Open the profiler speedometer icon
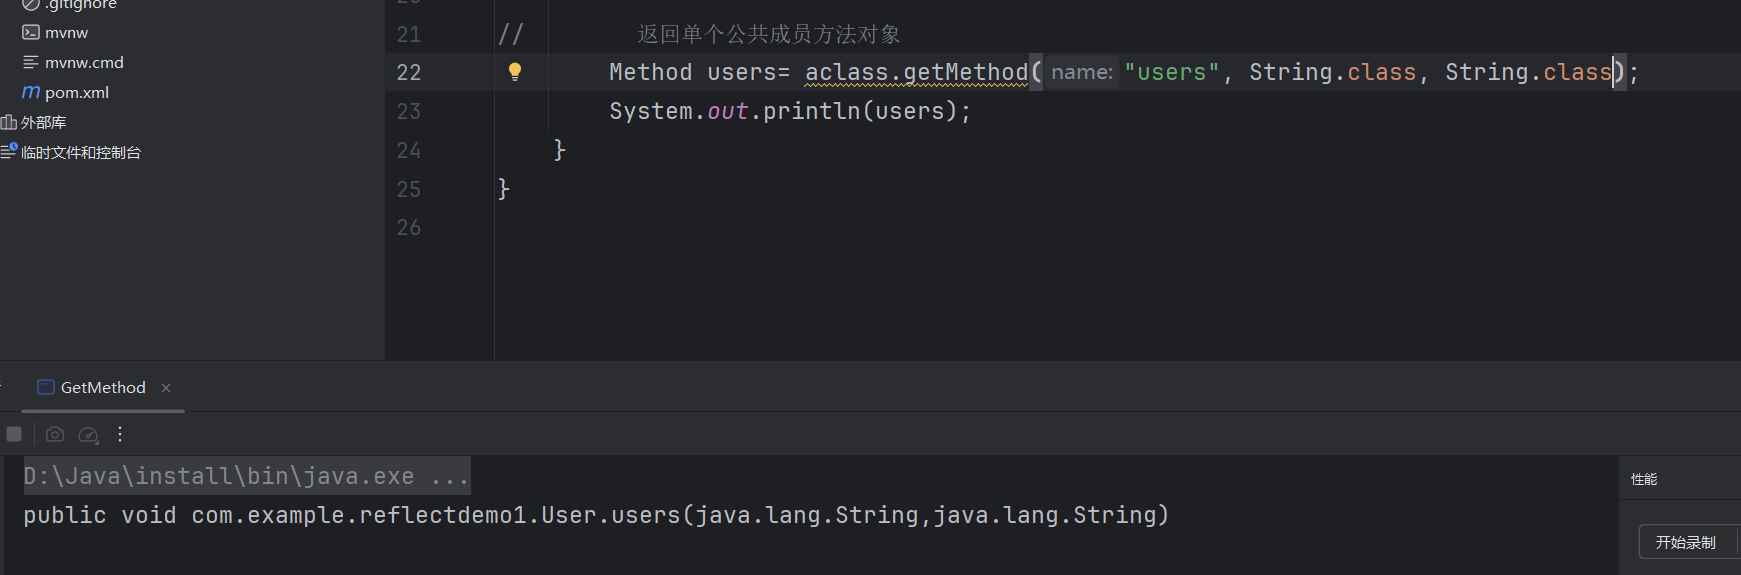Image resolution: width=1741 pixels, height=575 pixels. click(88, 434)
